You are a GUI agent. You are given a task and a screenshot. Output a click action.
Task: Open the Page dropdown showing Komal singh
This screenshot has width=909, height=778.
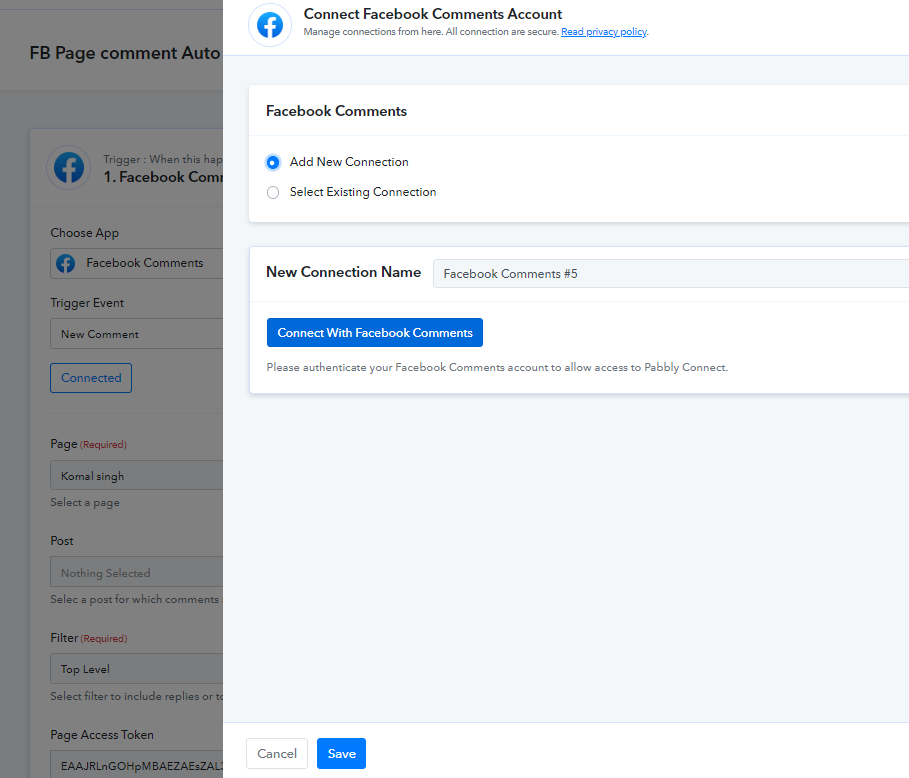tap(136, 476)
